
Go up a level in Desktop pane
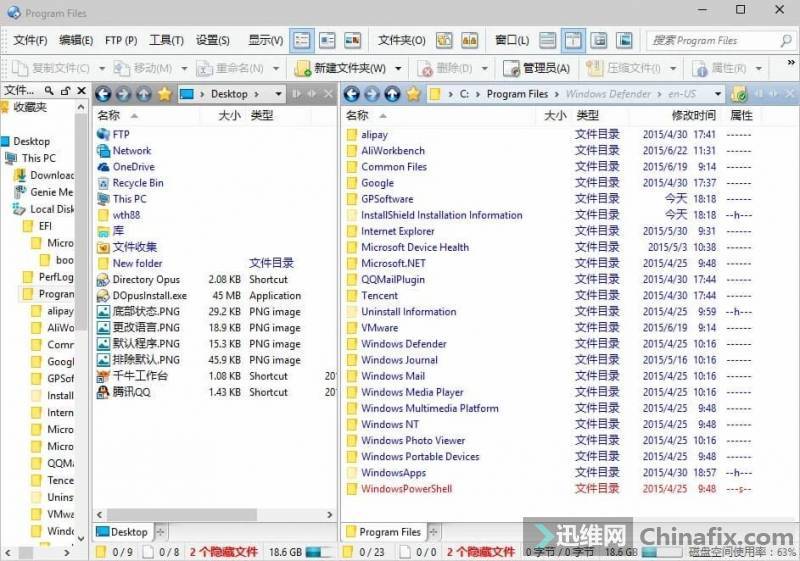click(x=144, y=94)
